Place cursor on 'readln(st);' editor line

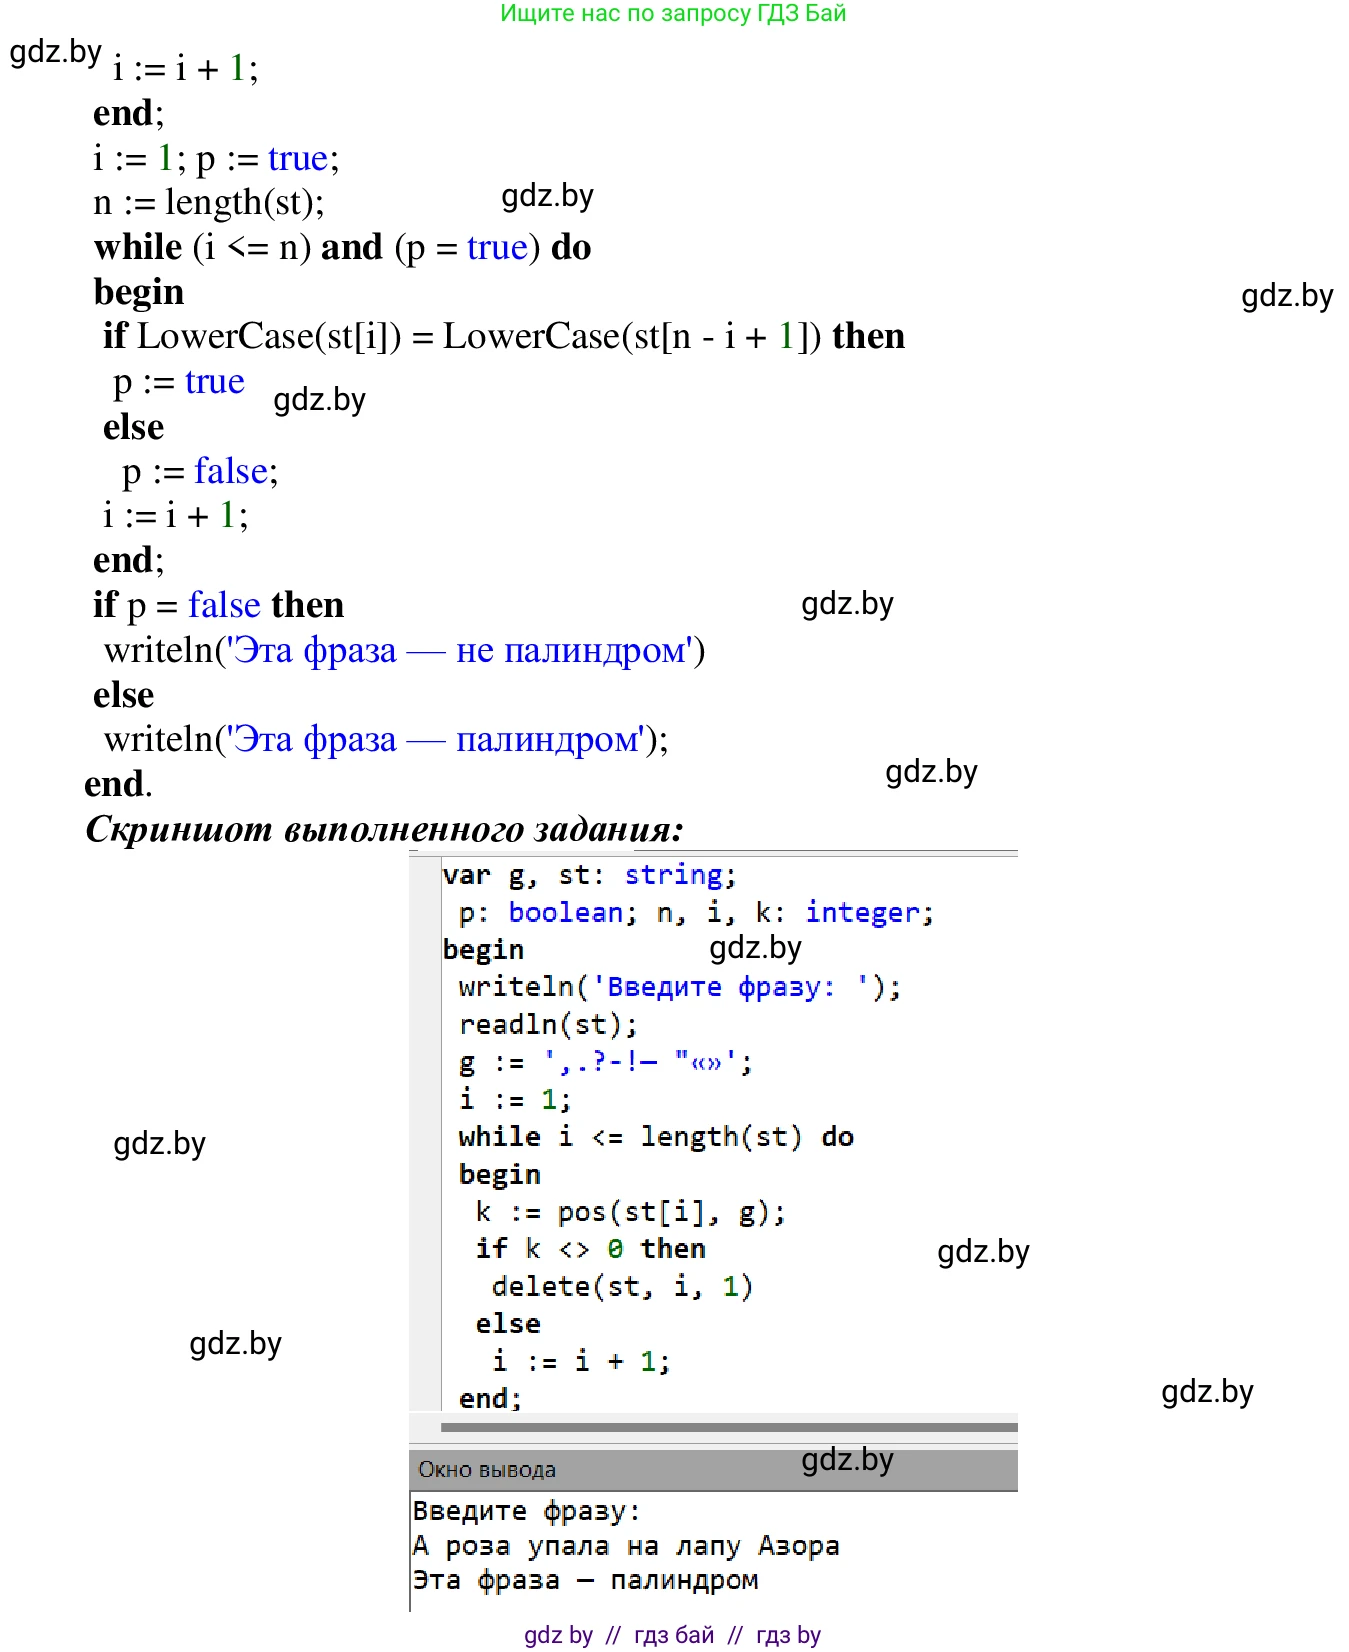tap(547, 1024)
